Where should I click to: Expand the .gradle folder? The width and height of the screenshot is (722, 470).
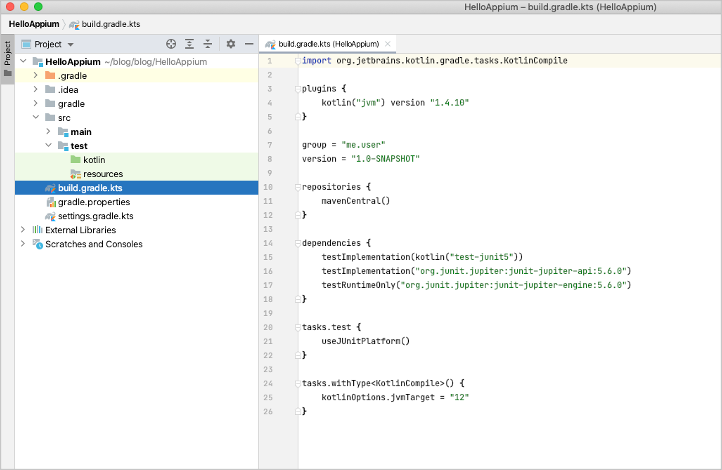[35, 75]
